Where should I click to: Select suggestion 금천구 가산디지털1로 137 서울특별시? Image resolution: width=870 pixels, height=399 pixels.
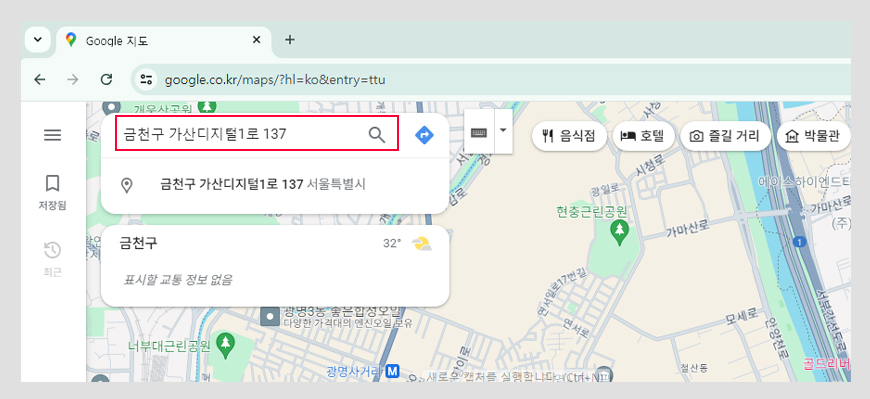click(275, 185)
